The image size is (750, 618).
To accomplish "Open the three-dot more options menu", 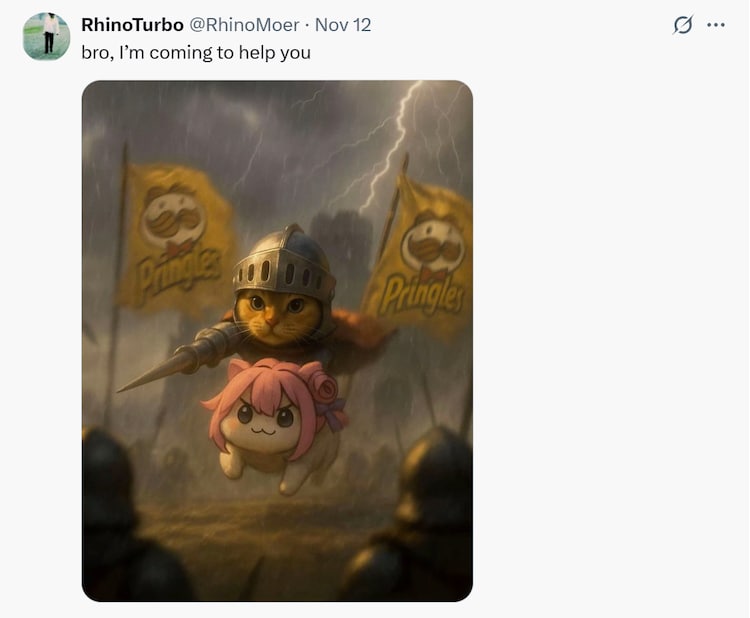I will (715, 25).
